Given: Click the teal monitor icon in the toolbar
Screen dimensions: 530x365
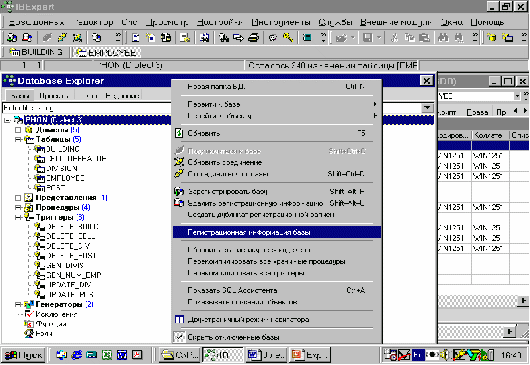Looking at the screenshot, I should pos(307,38).
